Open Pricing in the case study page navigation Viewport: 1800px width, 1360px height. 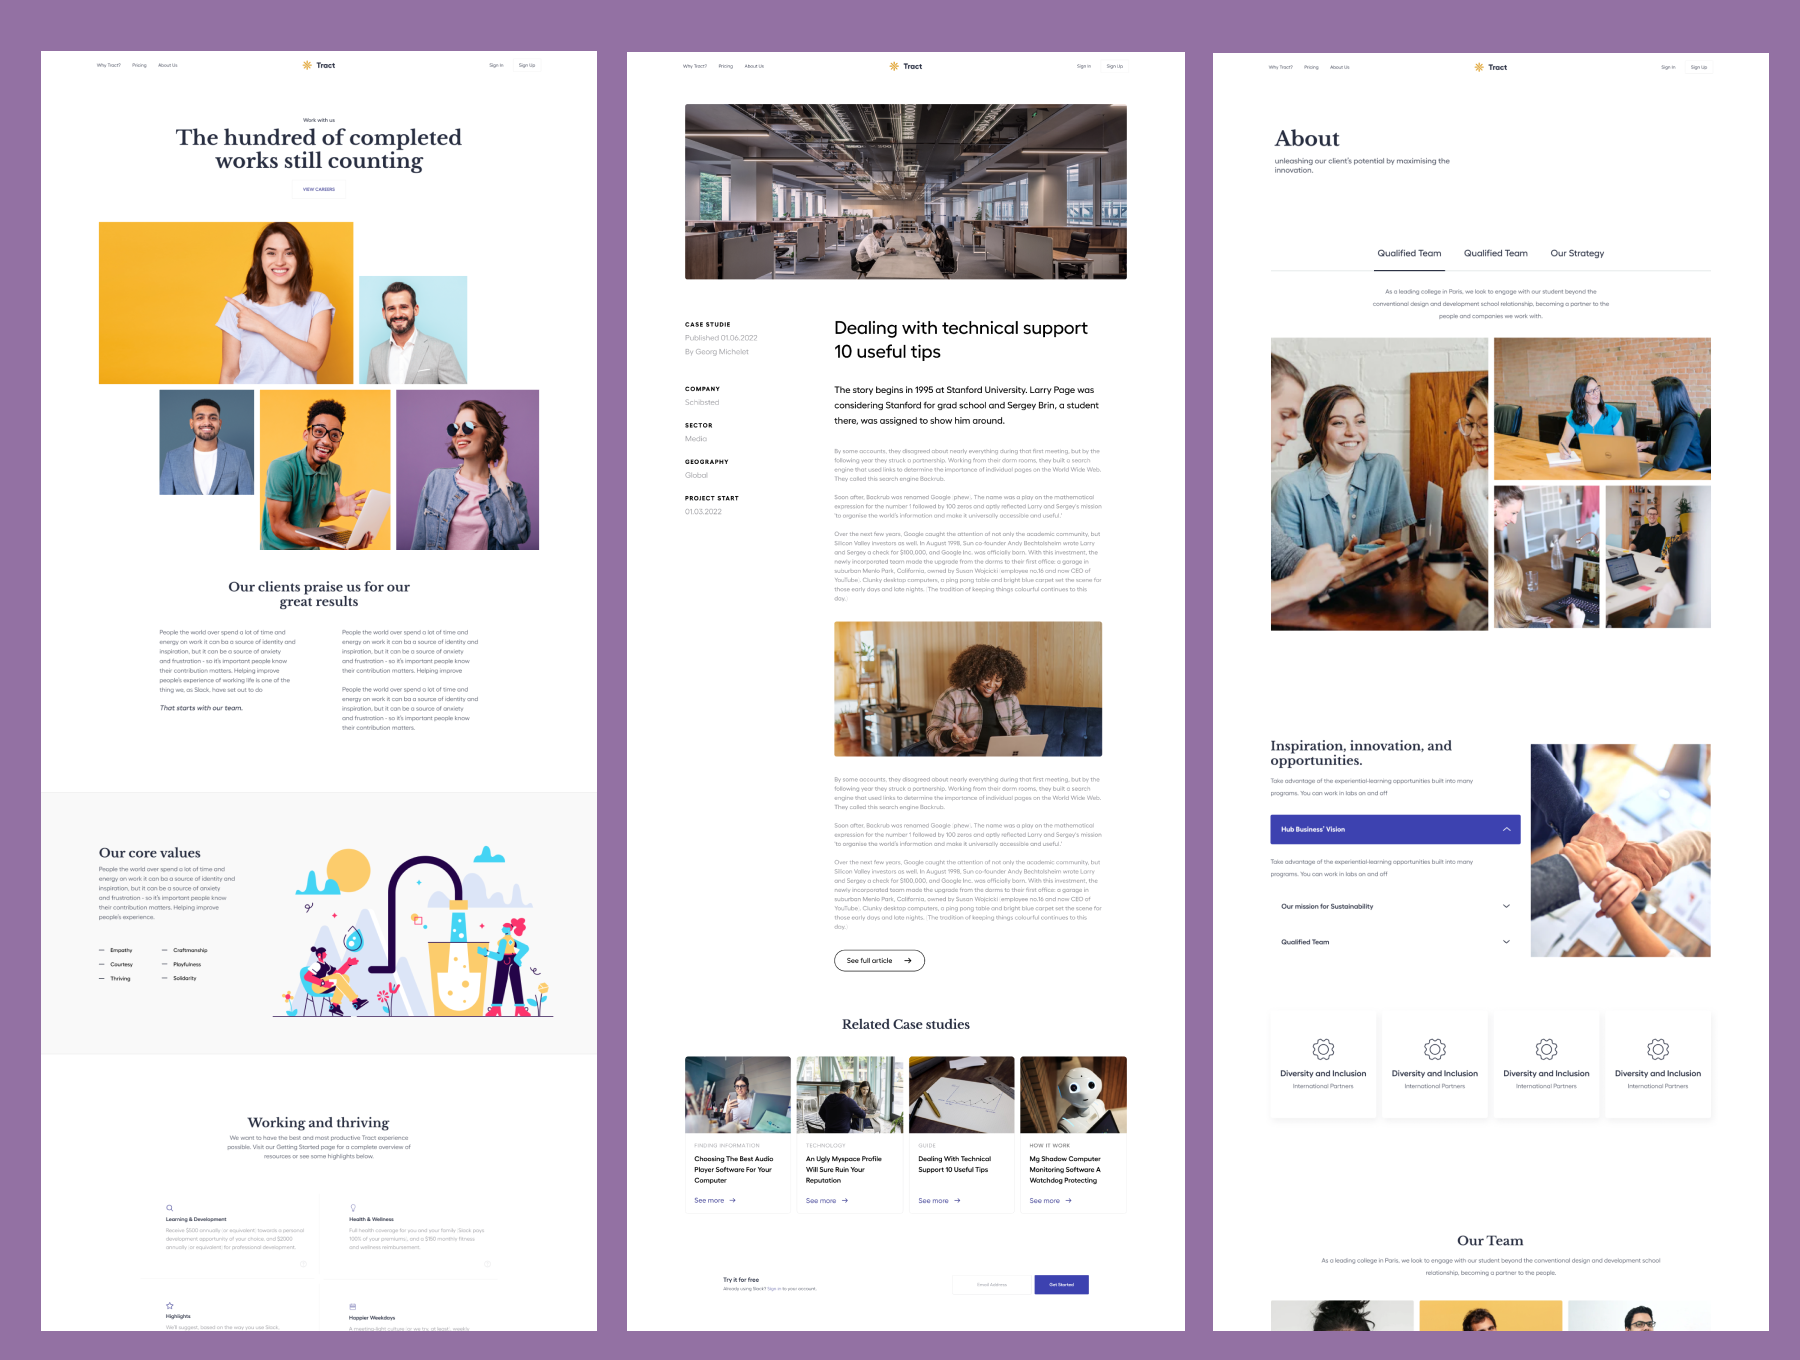point(725,67)
